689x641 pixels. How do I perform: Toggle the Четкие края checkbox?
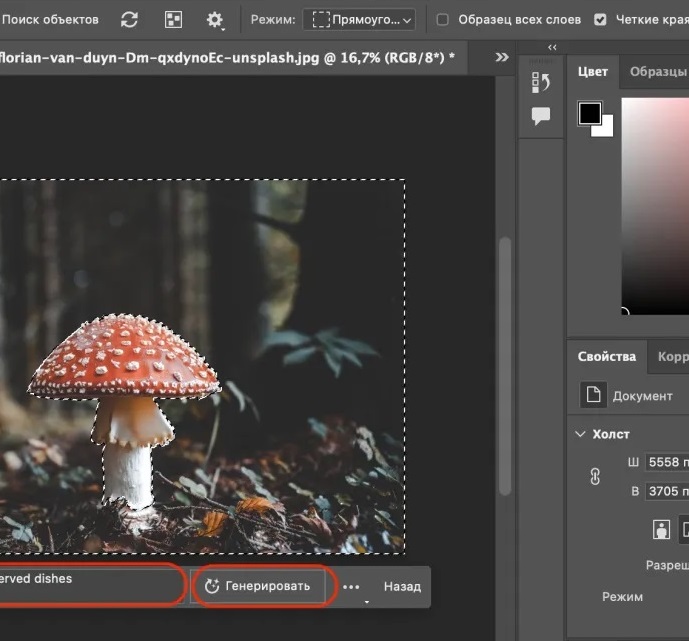pyautogui.click(x=600, y=20)
